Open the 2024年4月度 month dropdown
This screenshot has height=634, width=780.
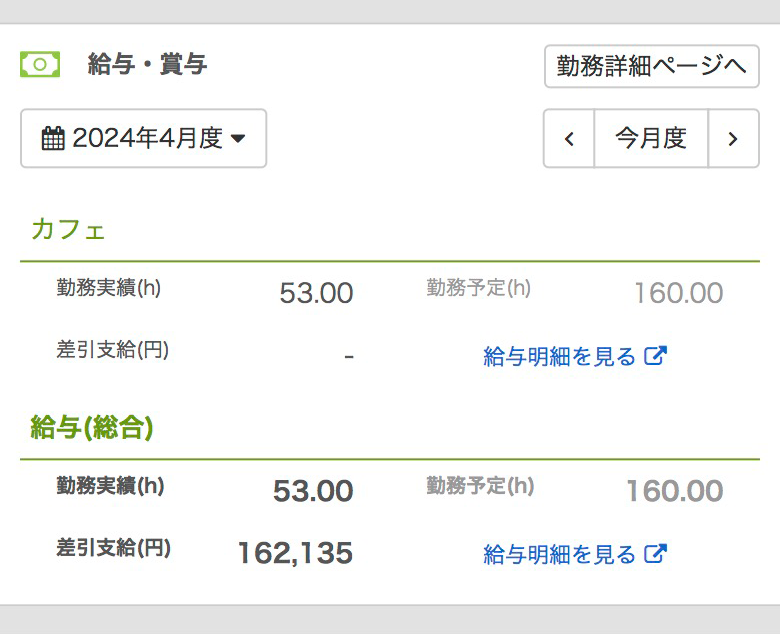coord(143,138)
